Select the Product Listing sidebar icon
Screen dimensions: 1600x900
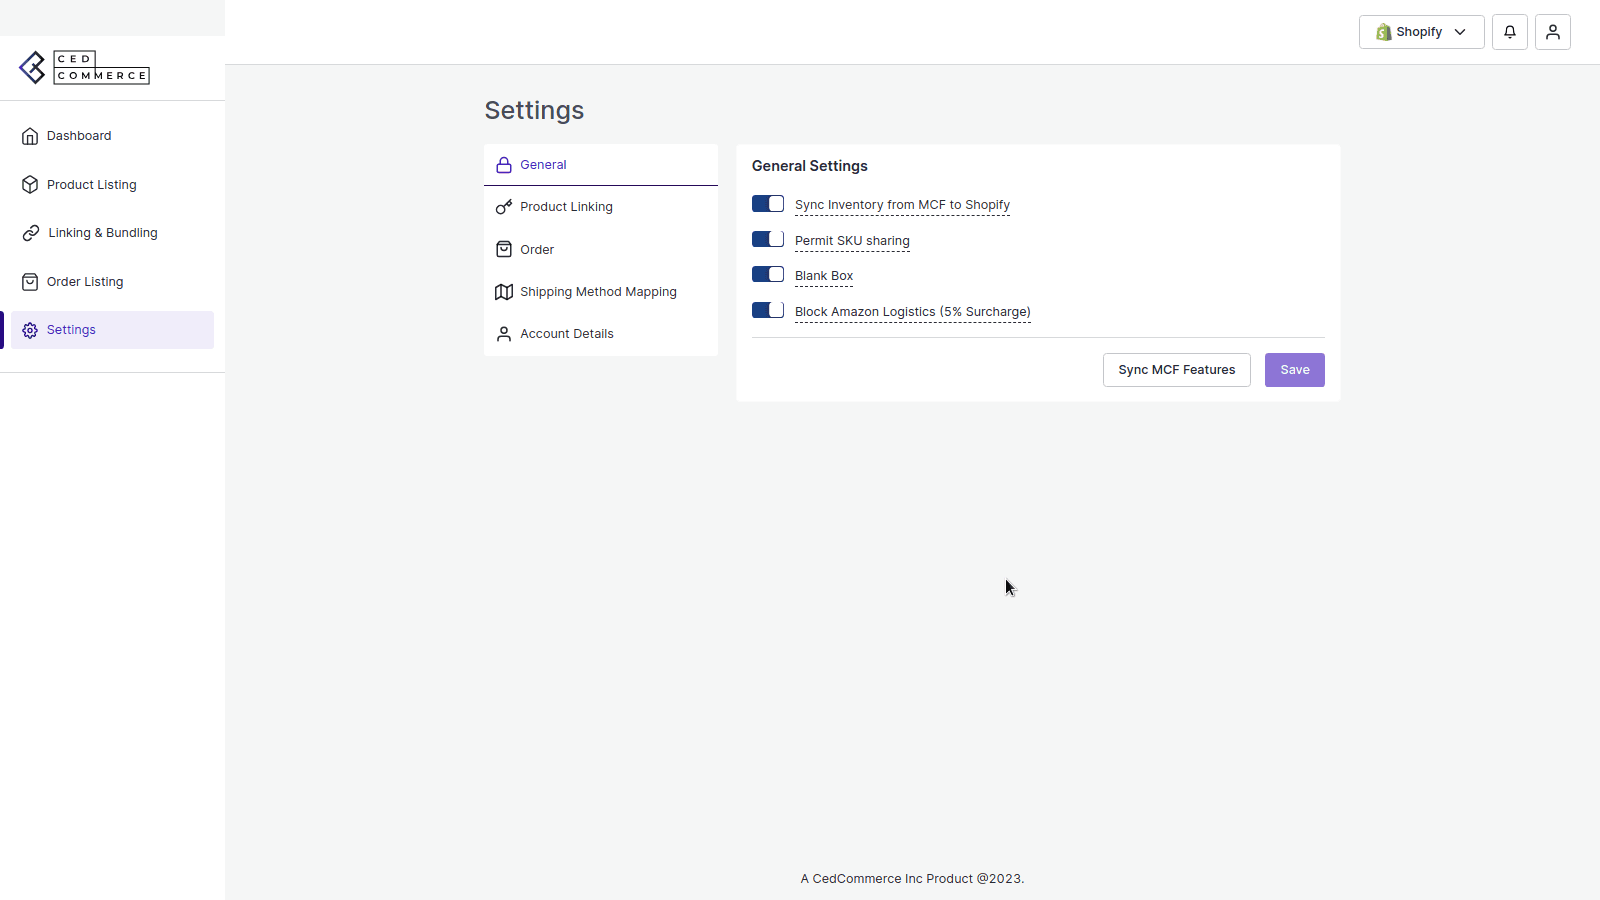click(x=30, y=184)
